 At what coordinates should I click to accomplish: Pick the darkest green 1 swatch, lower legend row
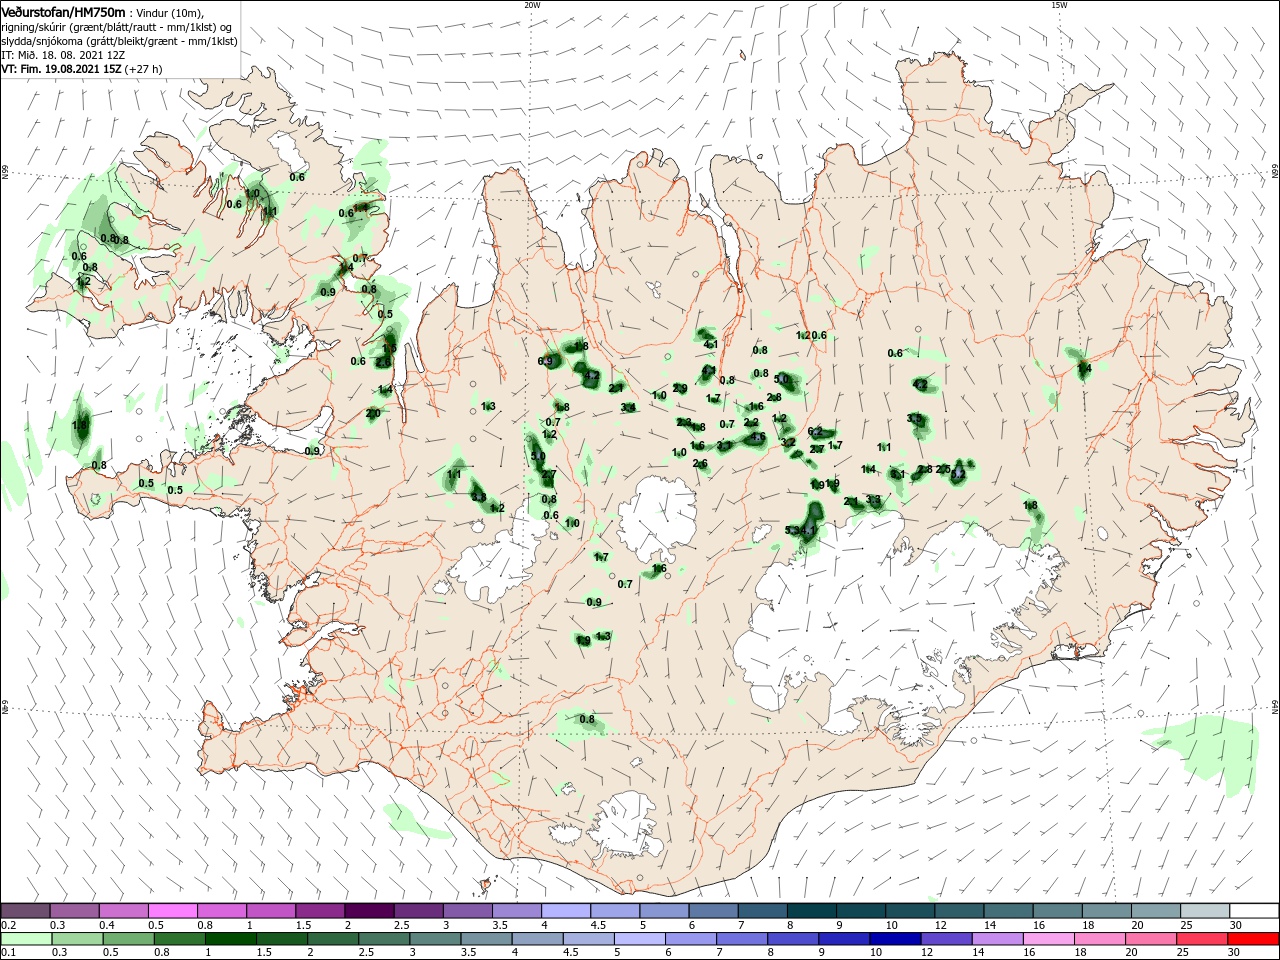tap(231, 939)
